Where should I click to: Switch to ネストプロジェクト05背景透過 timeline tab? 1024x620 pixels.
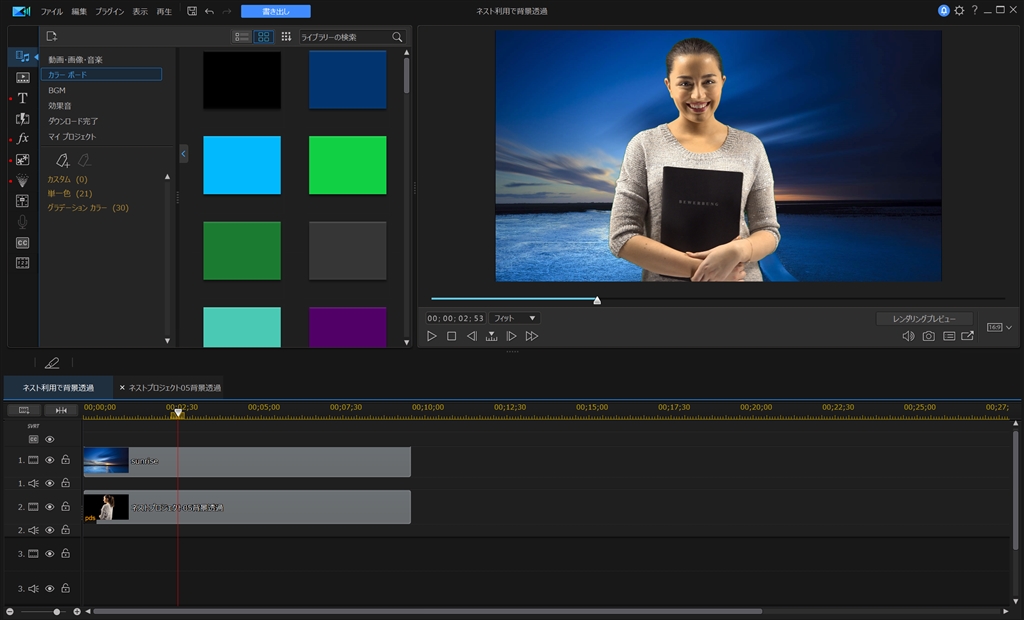pos(174,387)
